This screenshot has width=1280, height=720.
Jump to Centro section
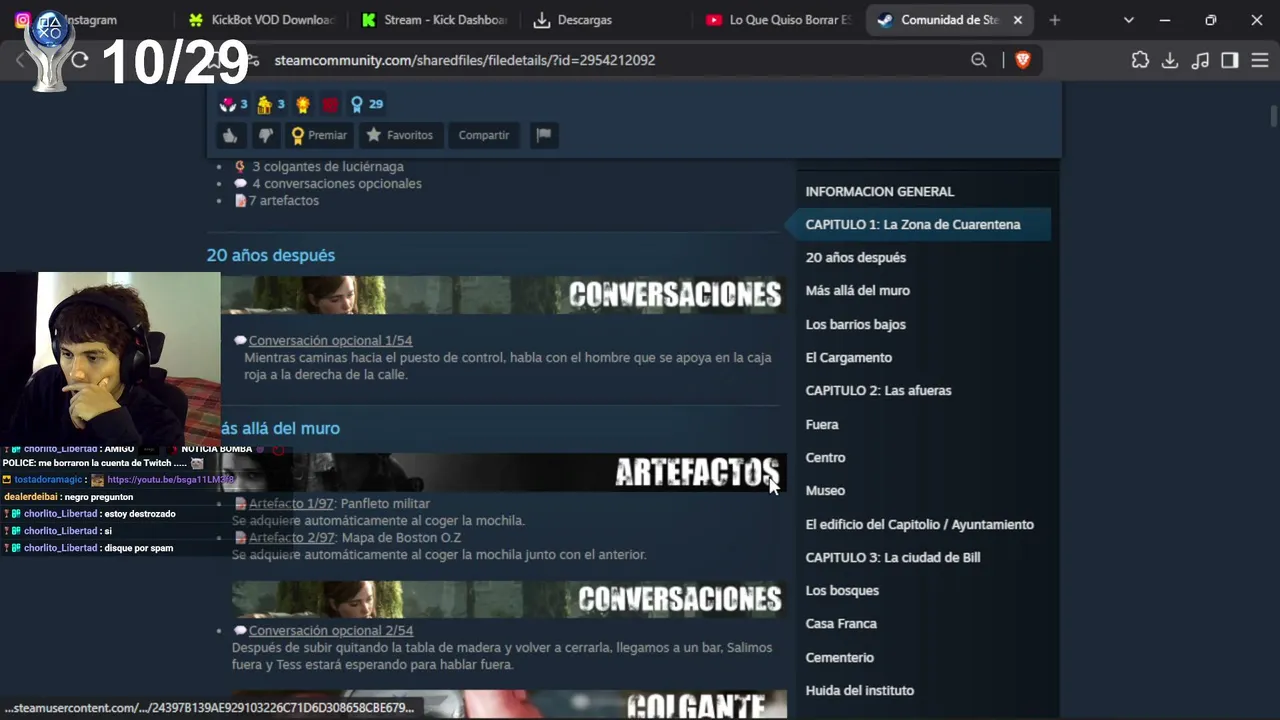tap(826, 457)
